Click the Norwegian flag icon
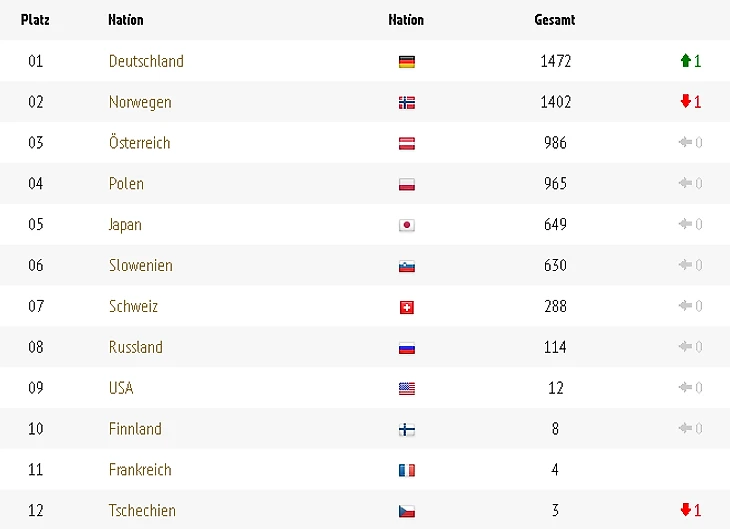This screenshot has width=730, height=529. click(407, 102)
